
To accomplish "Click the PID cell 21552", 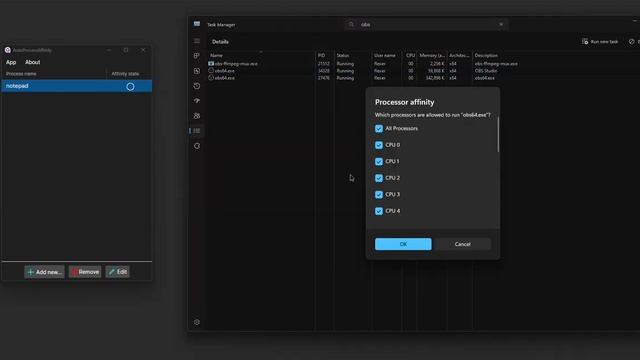I will [324, 64].
